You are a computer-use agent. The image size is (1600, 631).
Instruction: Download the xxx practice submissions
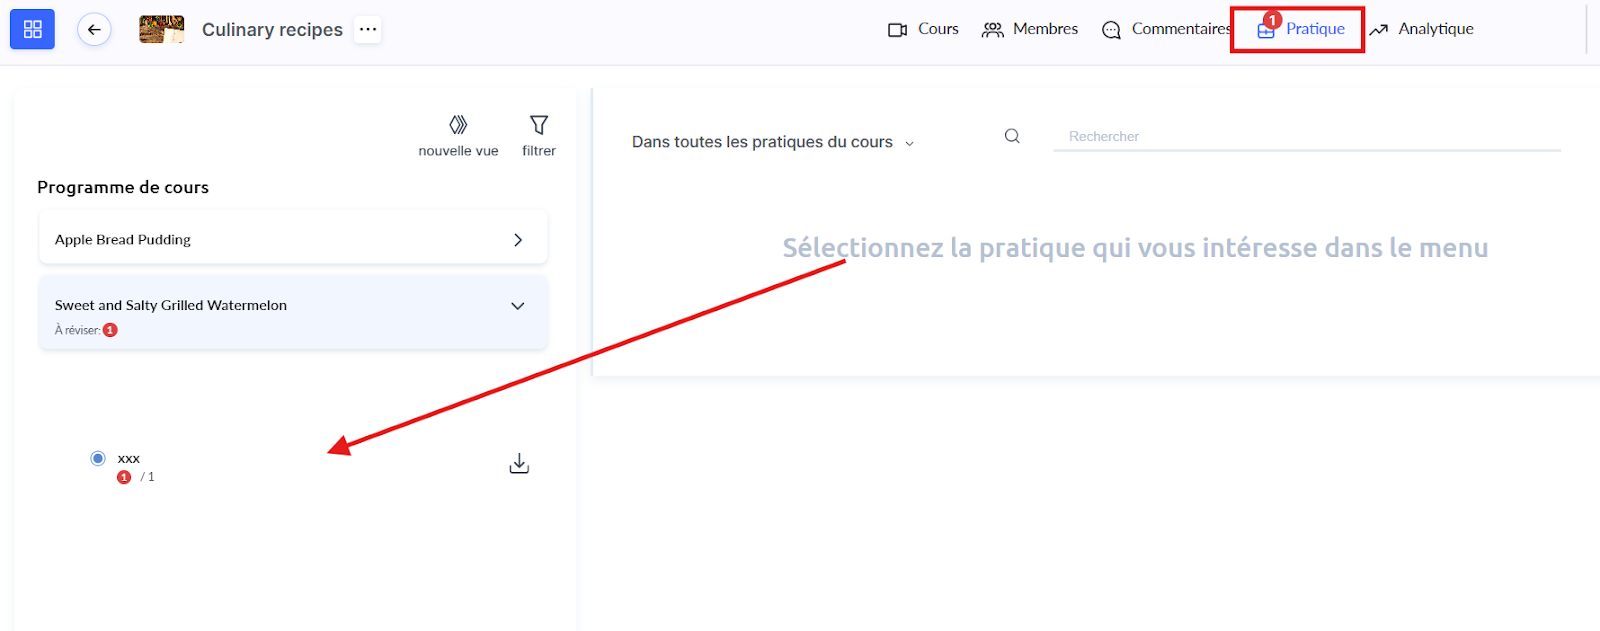coord(519,464)
